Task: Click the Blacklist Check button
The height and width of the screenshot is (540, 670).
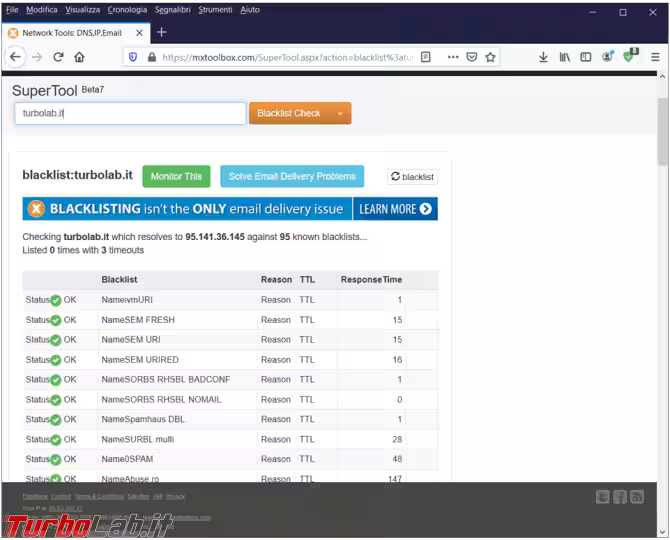Action: pyautogui.click(x=289, y=113)
